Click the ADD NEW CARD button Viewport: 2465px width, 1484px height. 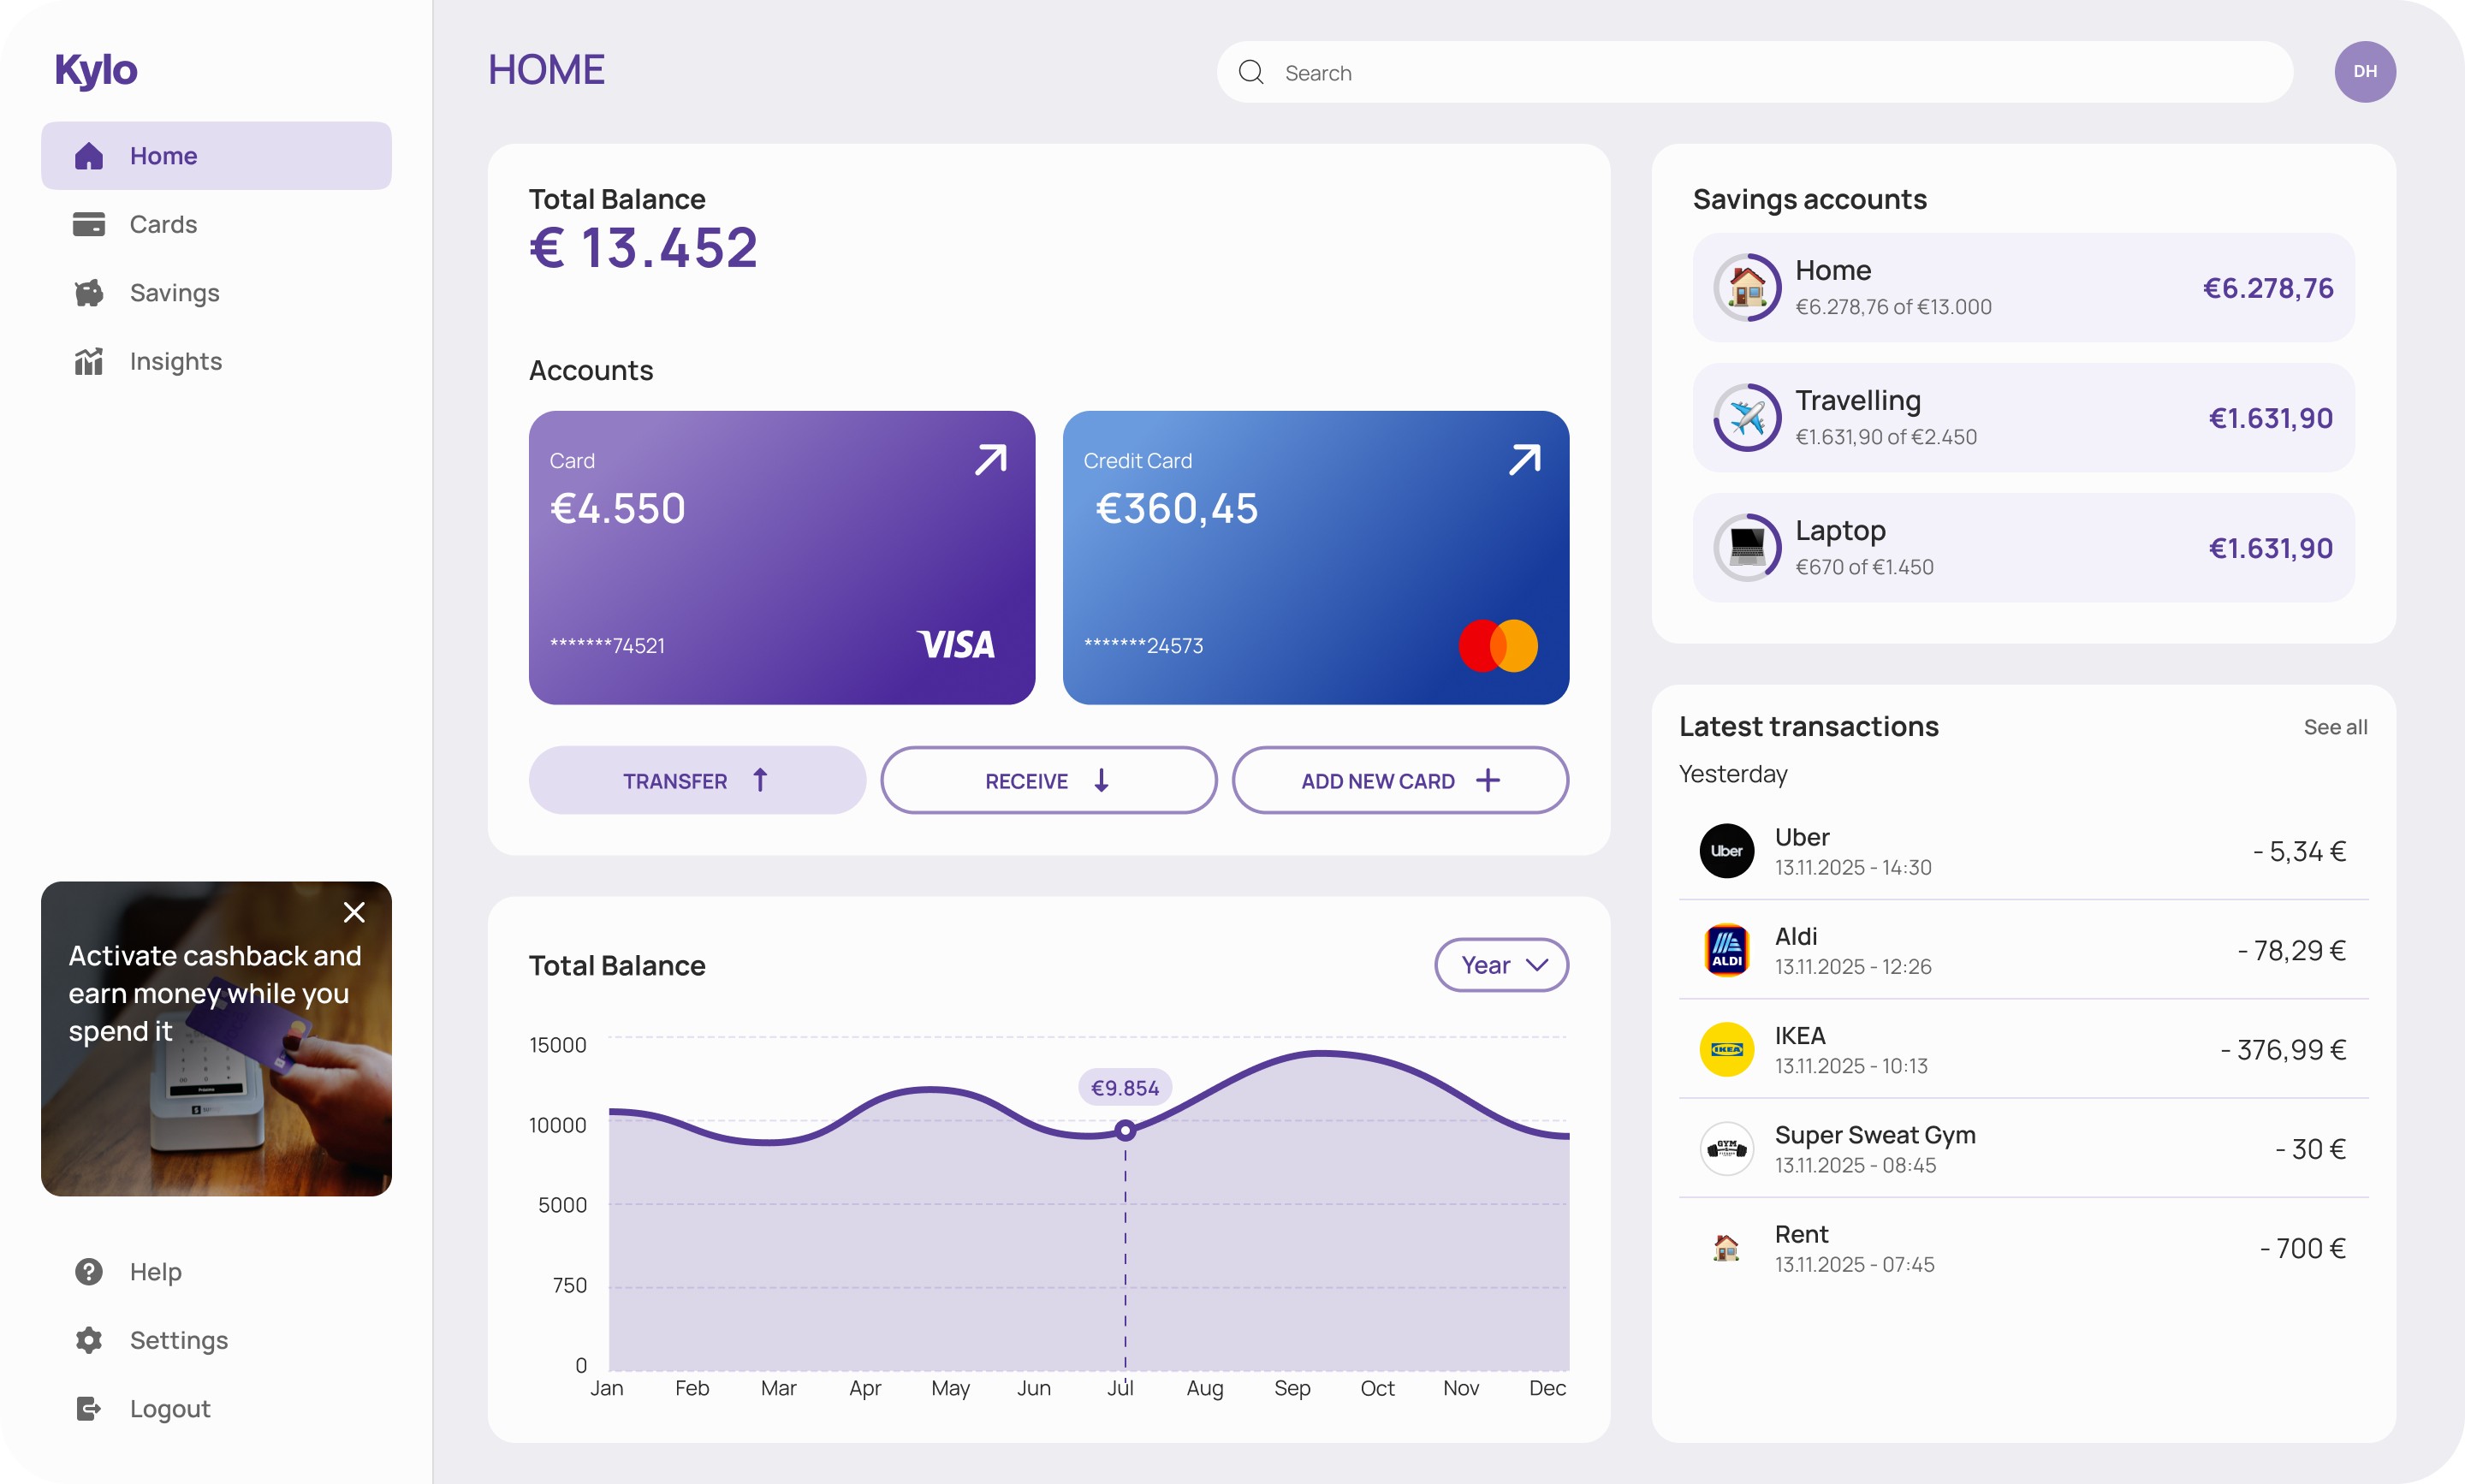coord(1399,781)
